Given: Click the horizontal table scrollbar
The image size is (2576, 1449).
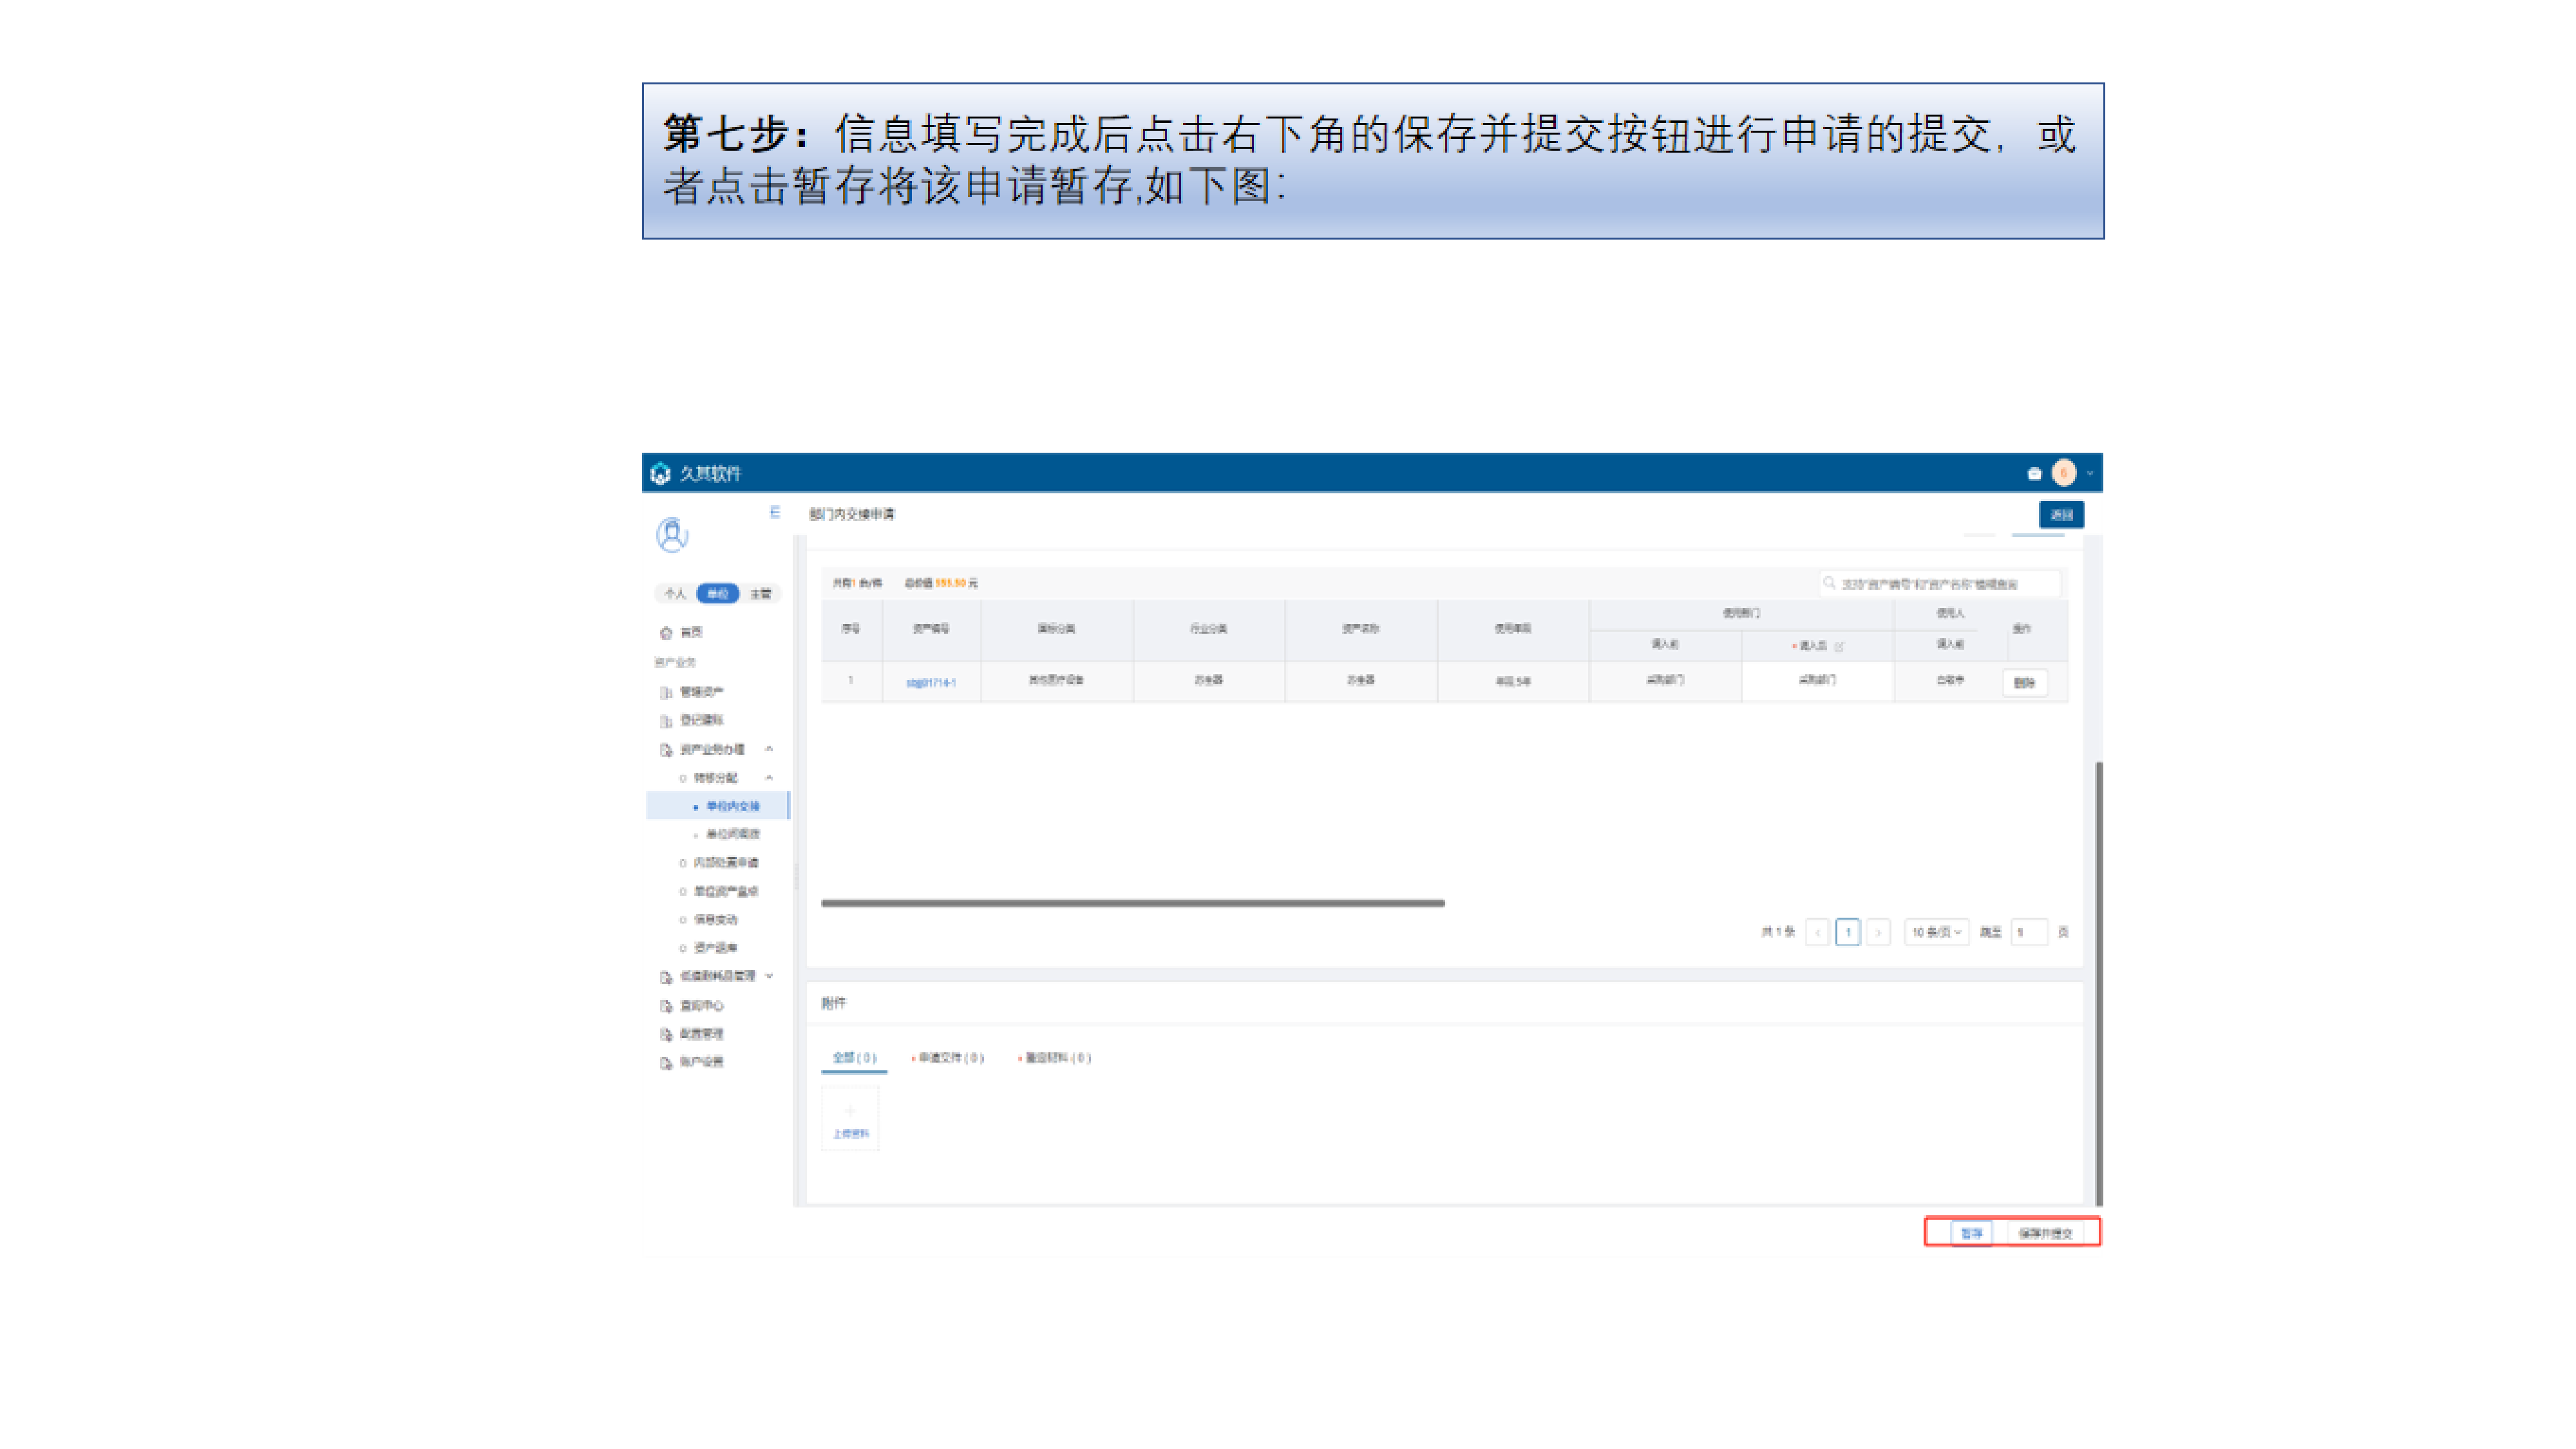Looking at the screenshot, I should tap(1132, 902).
